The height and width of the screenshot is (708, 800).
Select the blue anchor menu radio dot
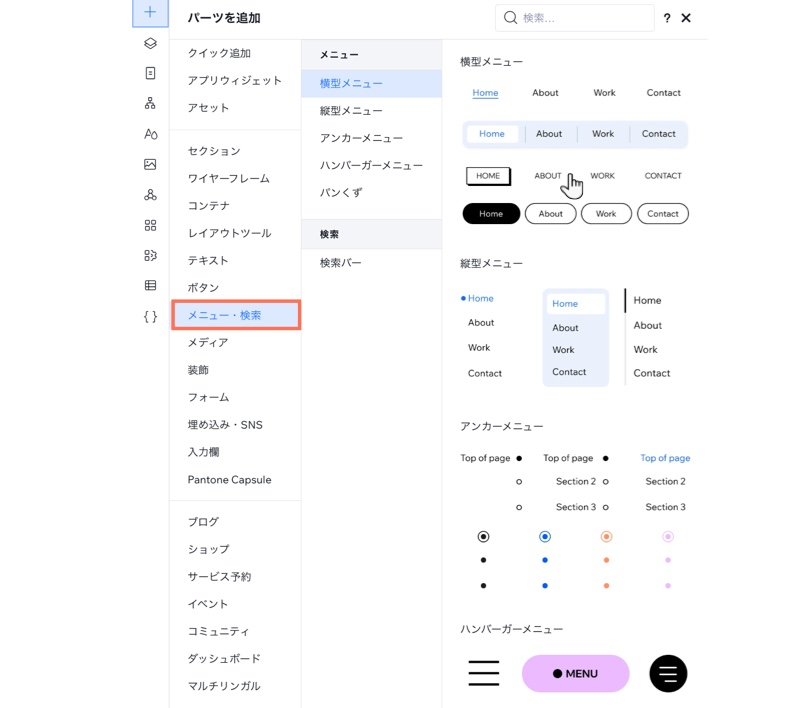544,536
